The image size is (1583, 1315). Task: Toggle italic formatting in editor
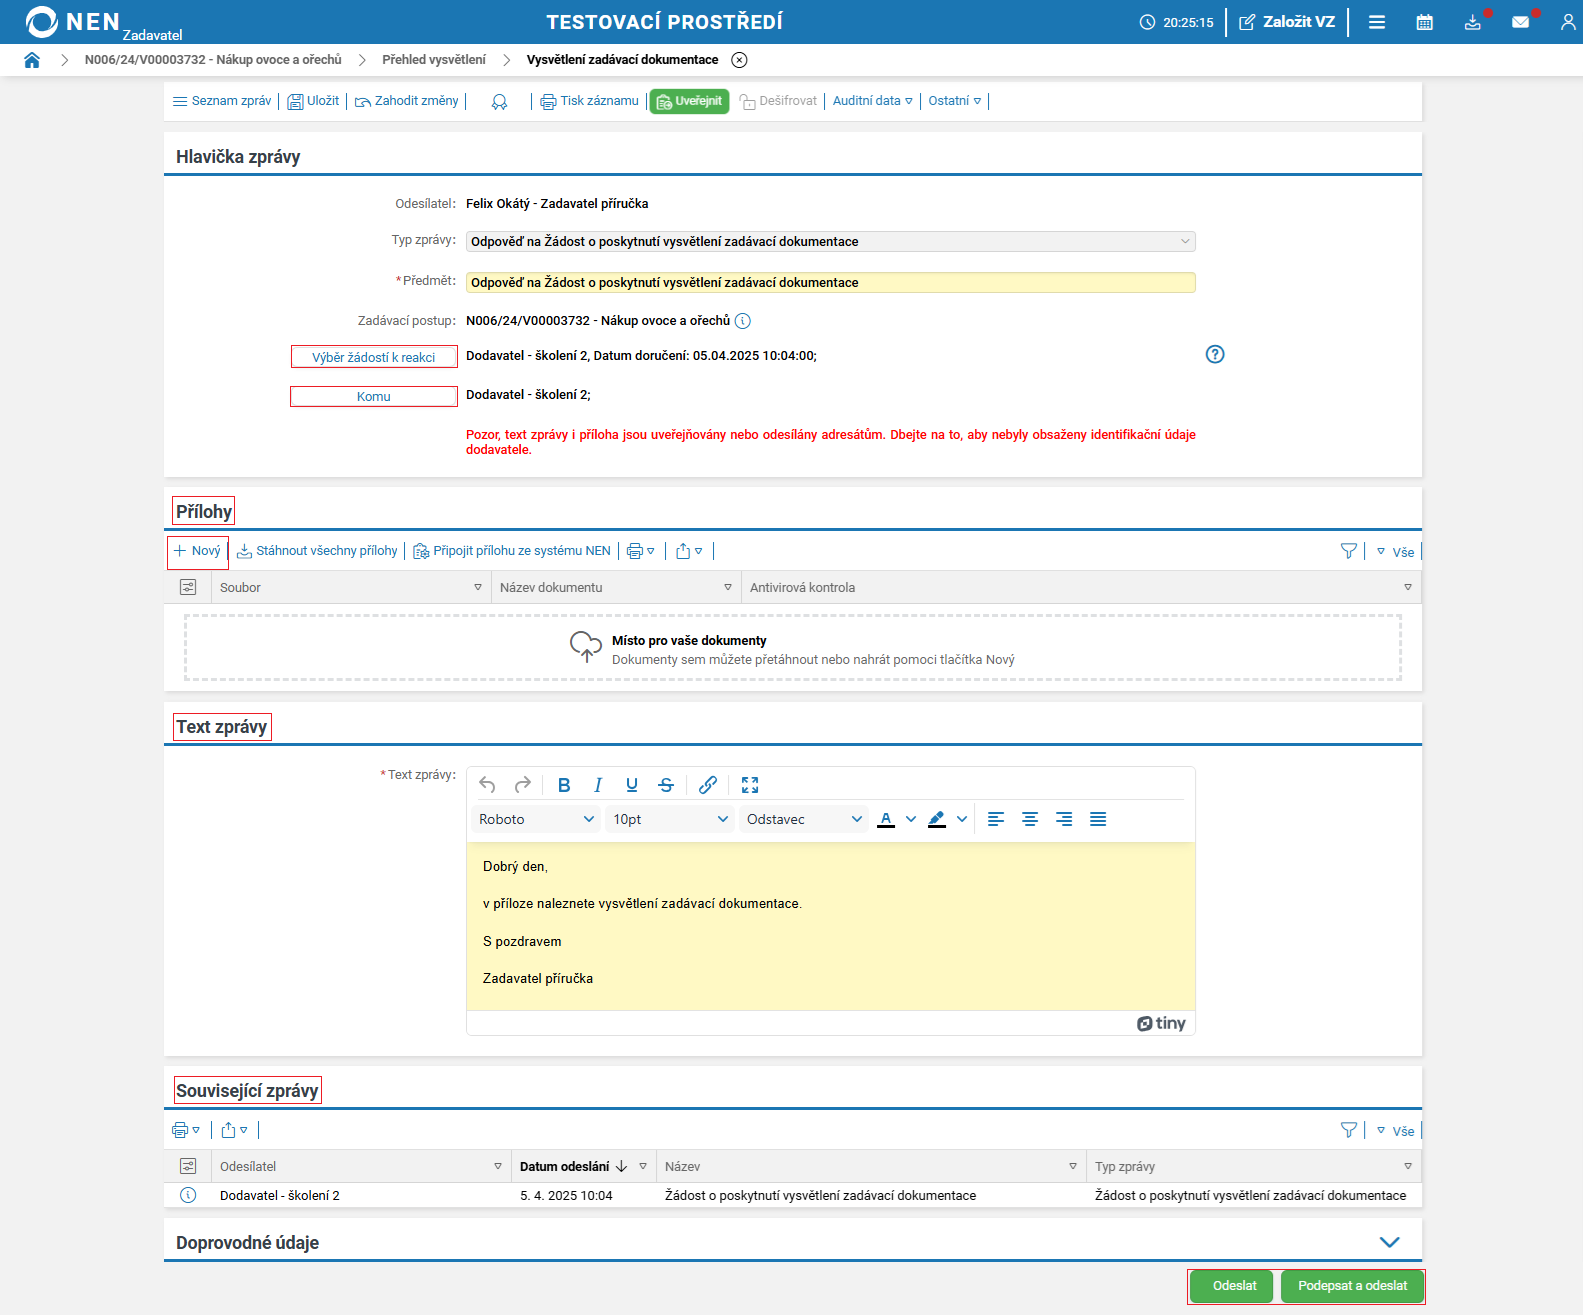tap(598, 785)
